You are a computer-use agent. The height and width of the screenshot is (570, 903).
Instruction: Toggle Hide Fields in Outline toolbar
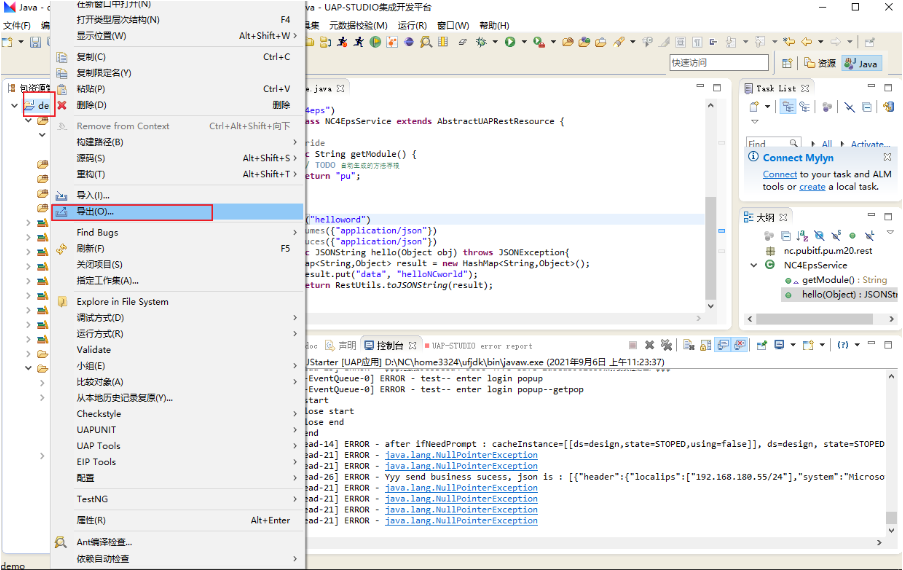[819, 235]
